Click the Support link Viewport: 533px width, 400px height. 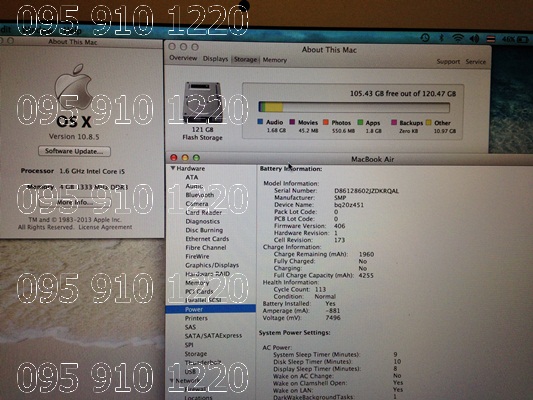pyautogui.click(x=448, y=62)
